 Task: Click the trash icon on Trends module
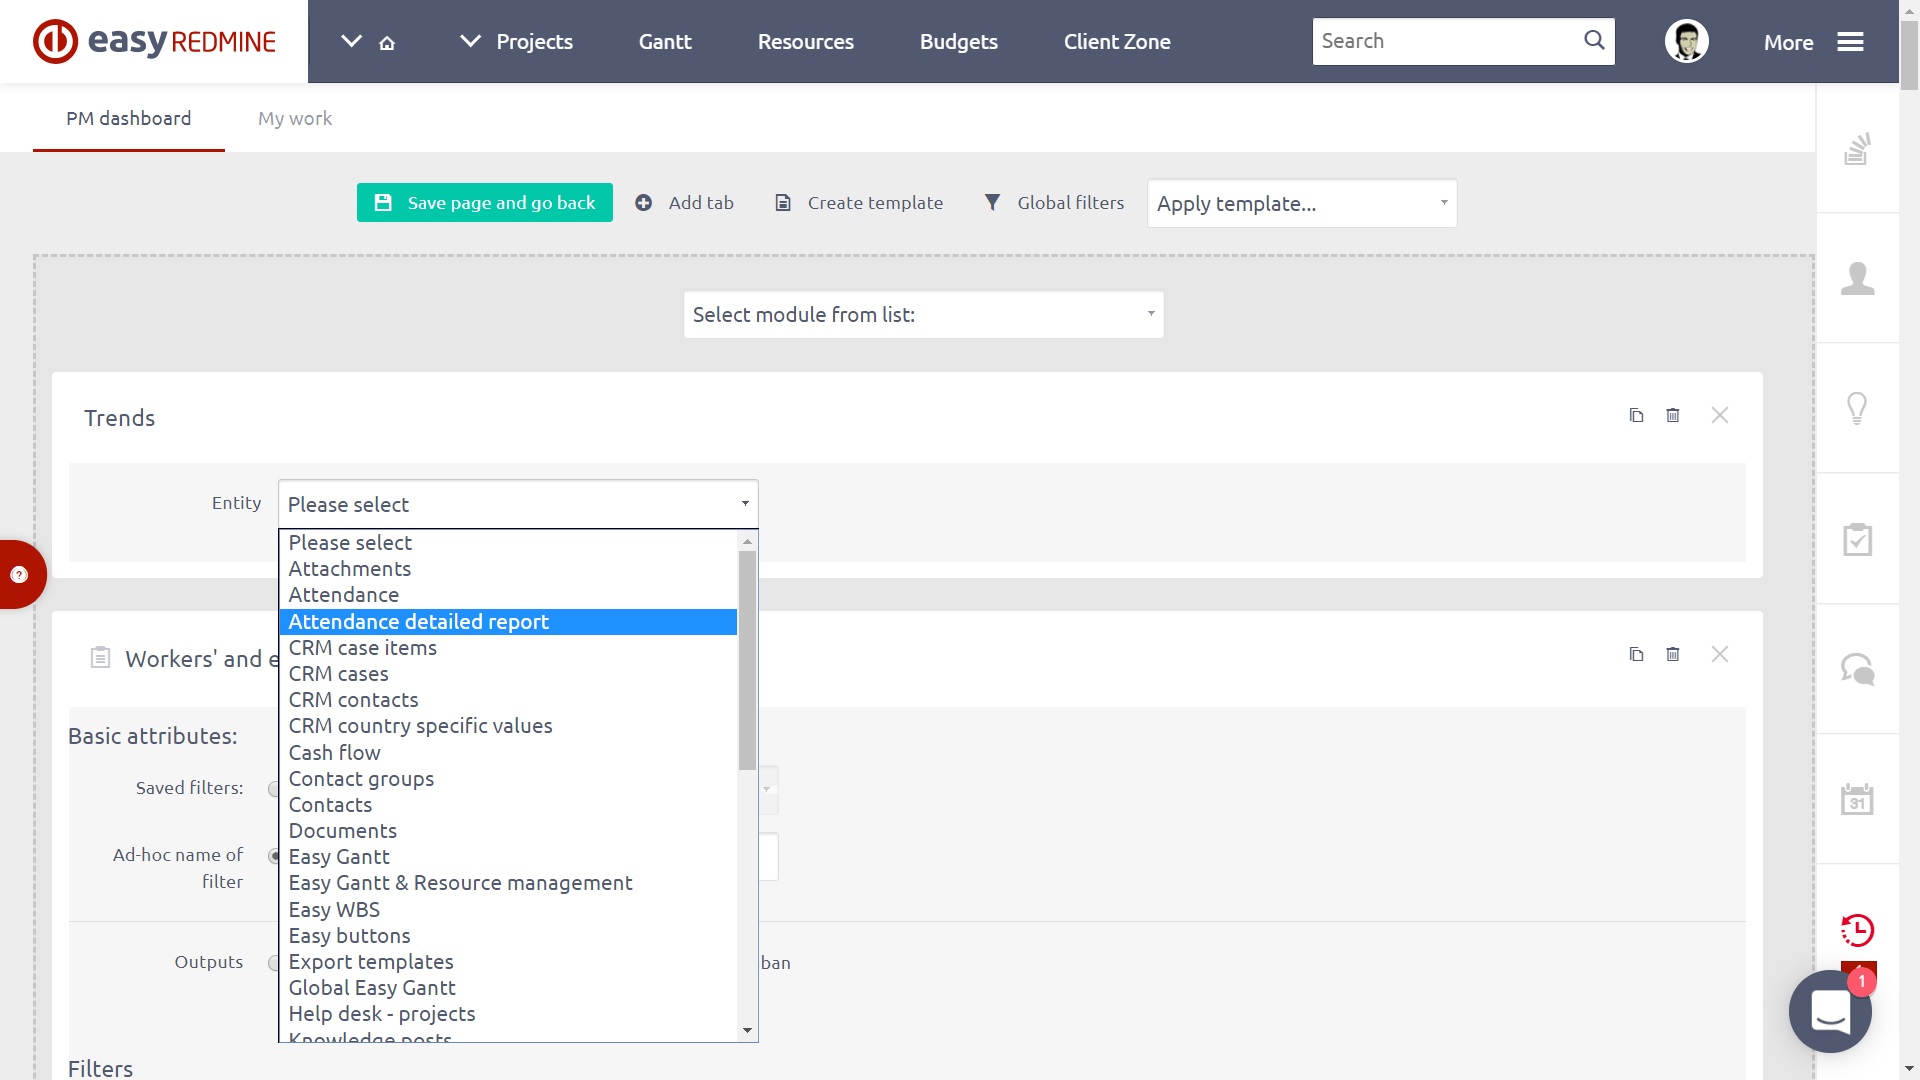click(1672, 415)
